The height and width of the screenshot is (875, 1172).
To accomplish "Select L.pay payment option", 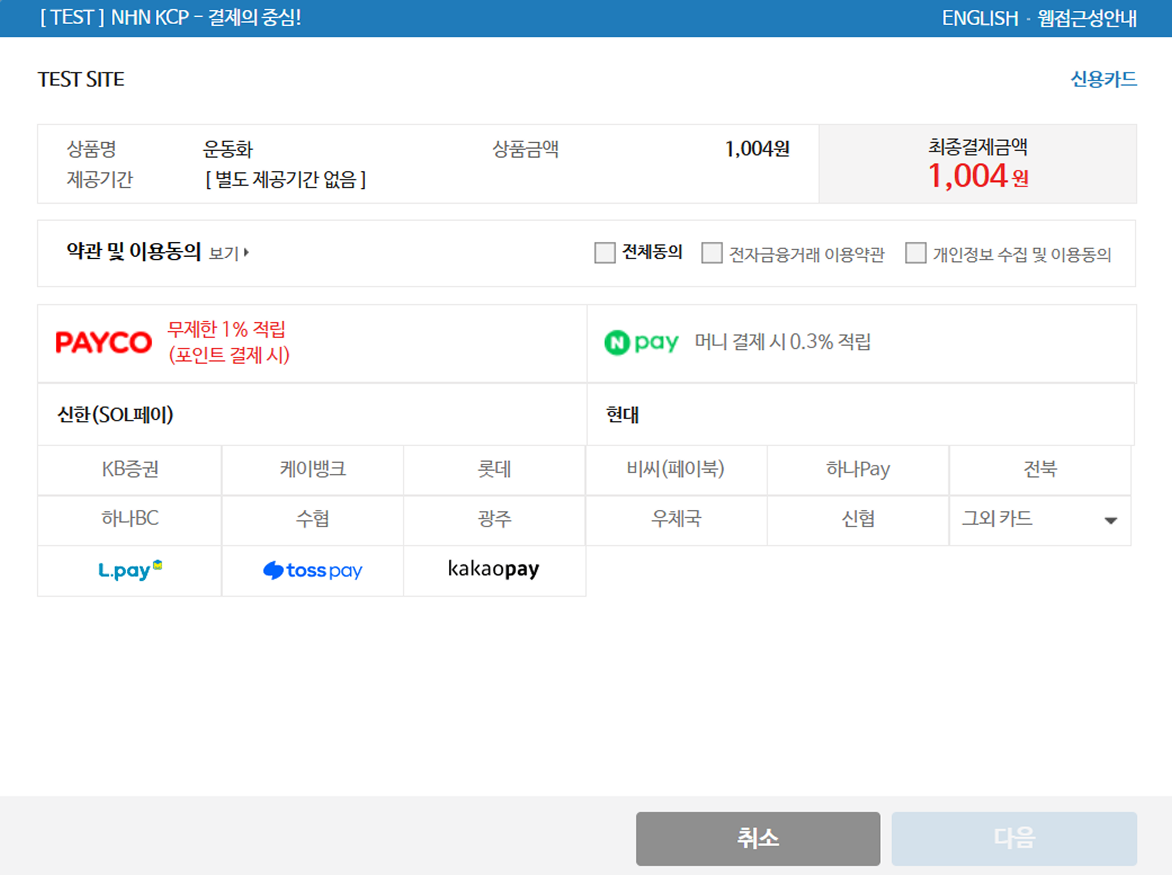I will (x=130, y=571).
